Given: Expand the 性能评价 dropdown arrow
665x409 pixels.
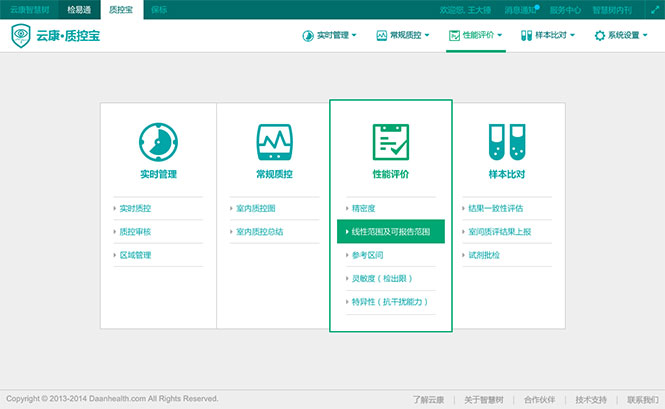Looking at the screenshot, I should click(500, 35).
